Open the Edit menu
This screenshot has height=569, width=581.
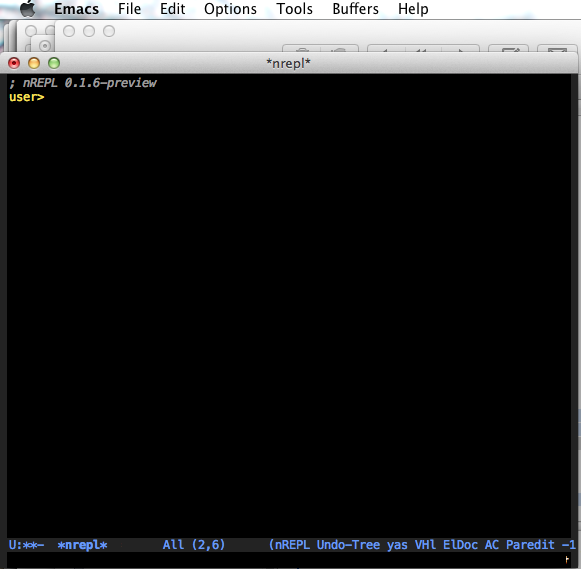tap(172, 9)
